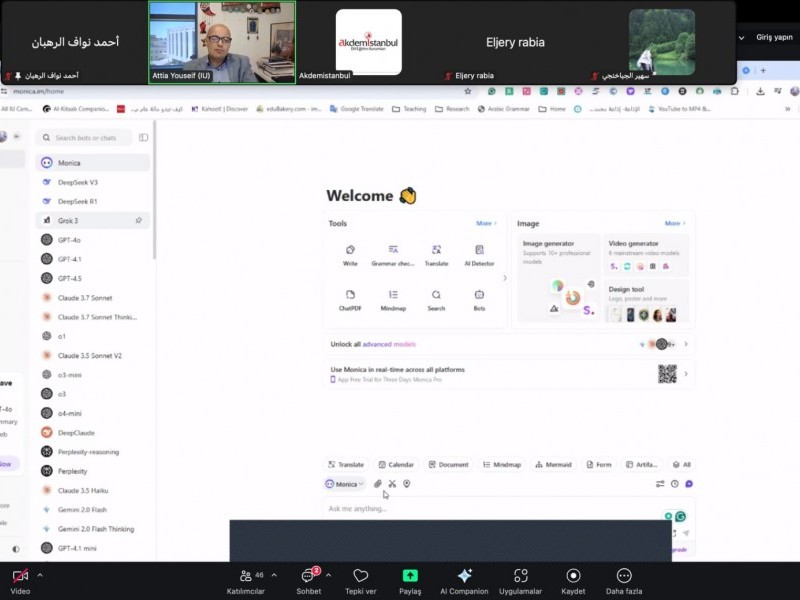Bookmark page with star icon in address bar
The height and width of the screenshot is (600, 800).
(467, 91)
